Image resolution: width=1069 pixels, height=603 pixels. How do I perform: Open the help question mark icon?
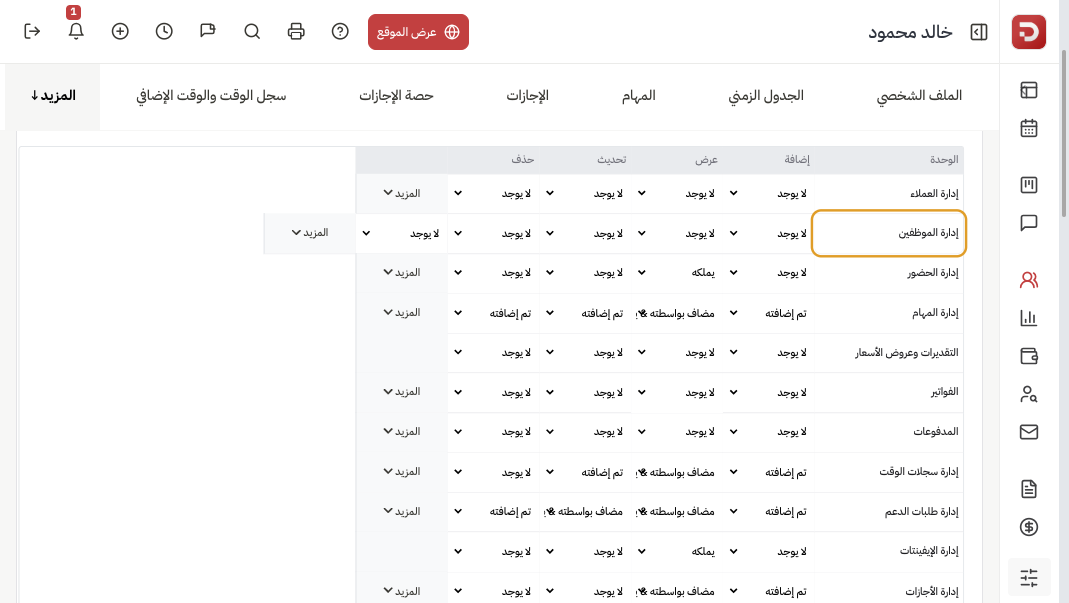pos(340,31)
